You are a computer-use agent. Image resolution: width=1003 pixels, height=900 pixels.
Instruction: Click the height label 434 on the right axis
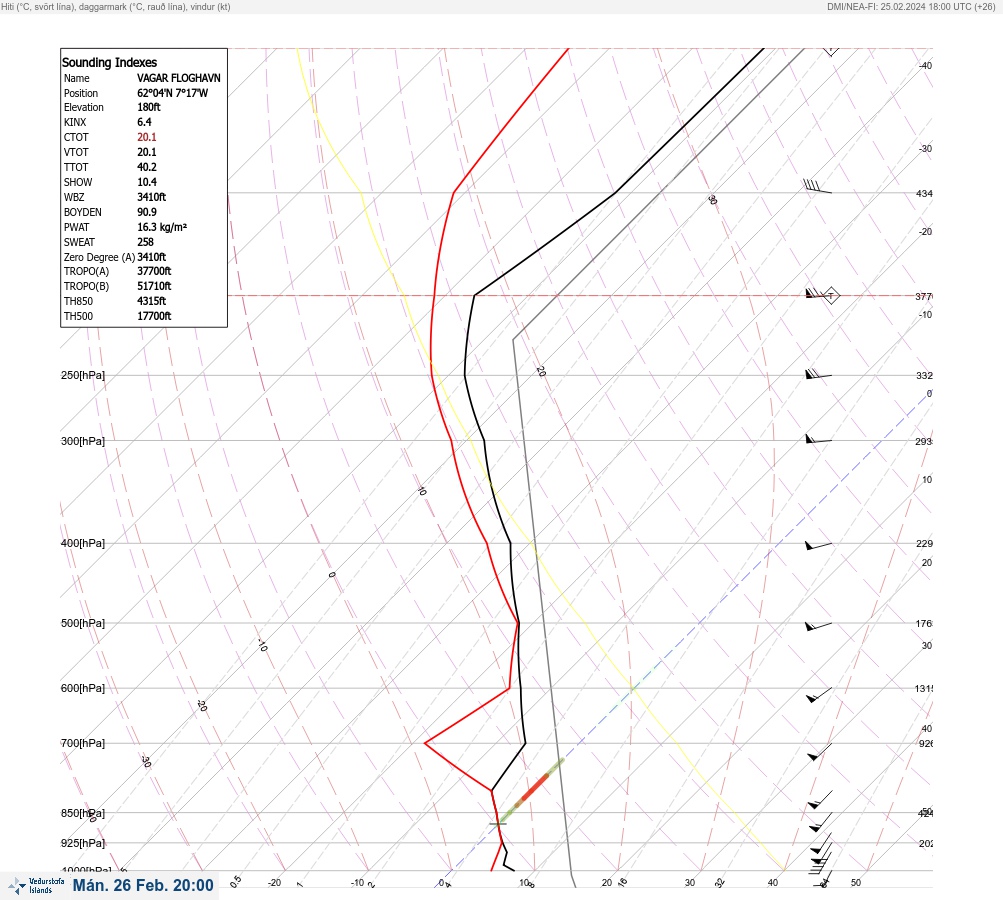point(924,193)
